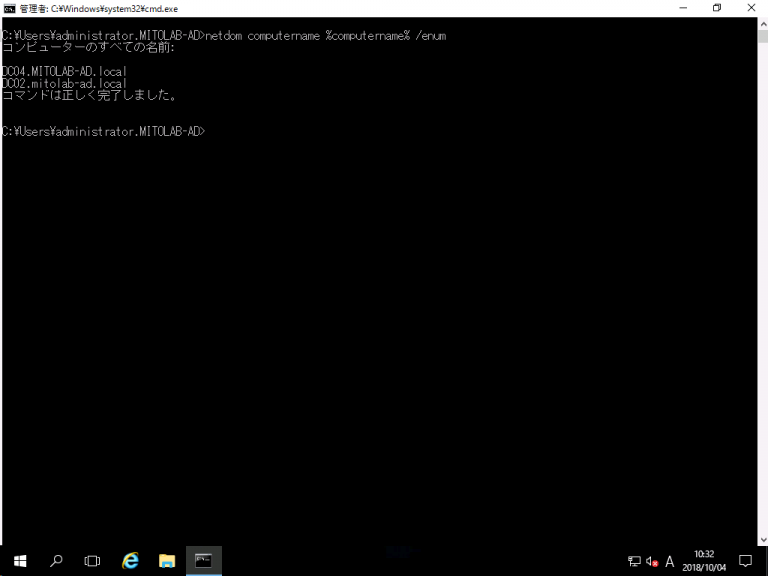Open the Action Center notifications icon
The width and height of the screenshot is (768, 576).
(x=745, y=561)
